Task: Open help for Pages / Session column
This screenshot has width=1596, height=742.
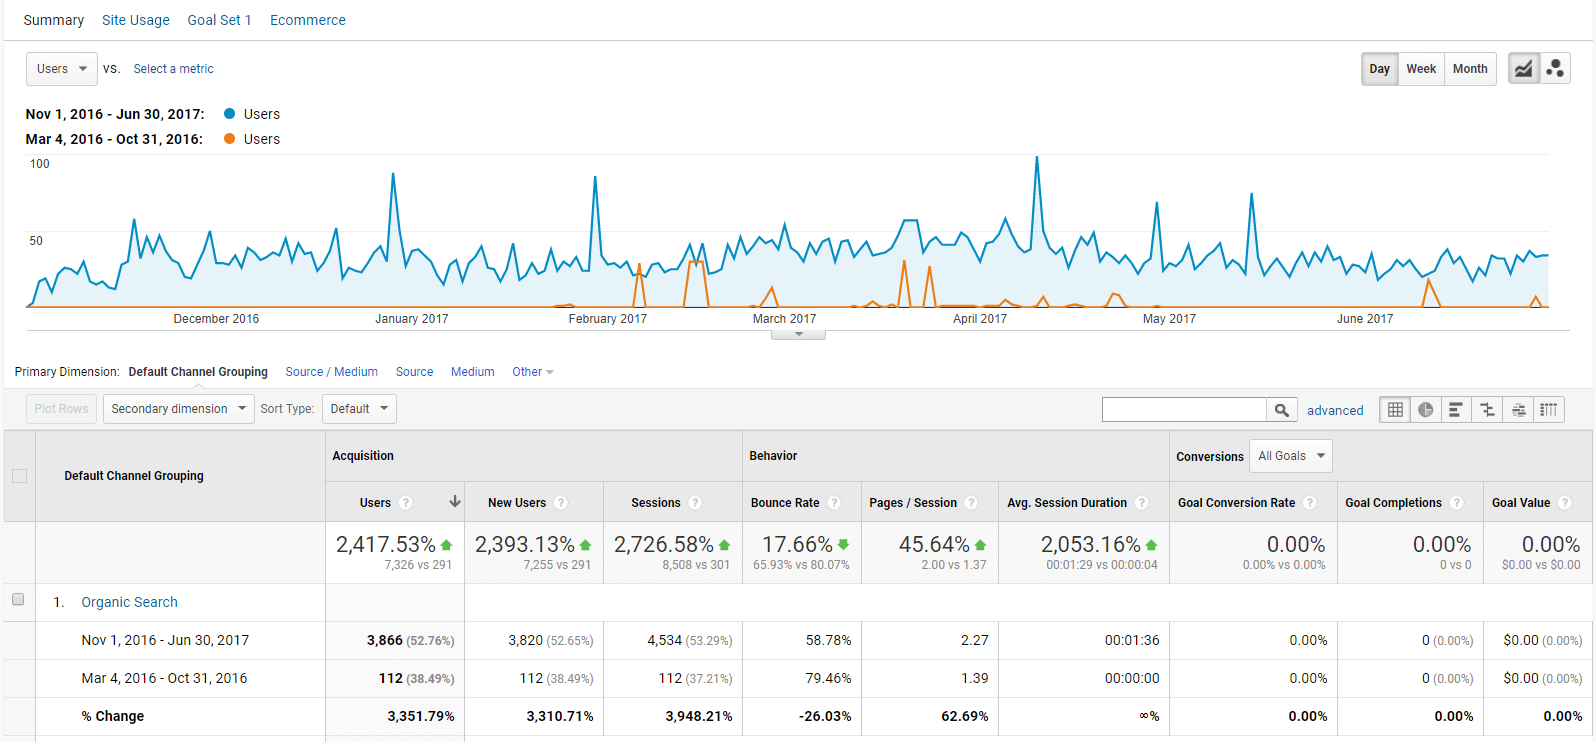Action: click(x=971, y=503)
